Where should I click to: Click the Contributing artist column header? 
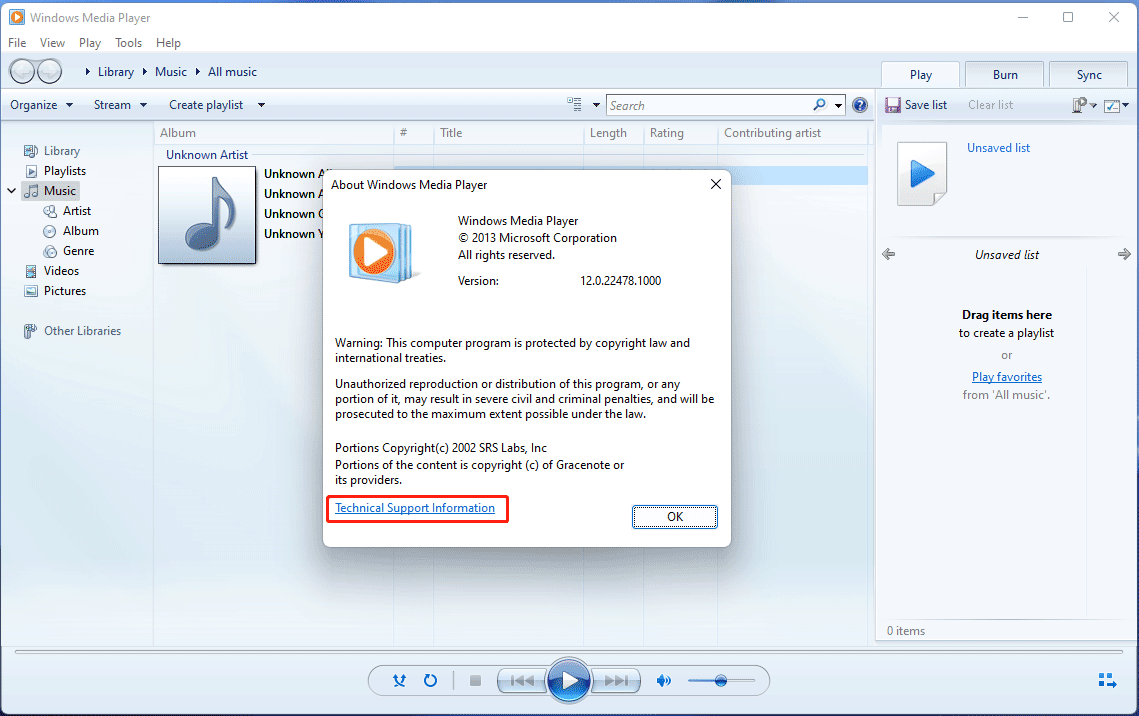793,133
